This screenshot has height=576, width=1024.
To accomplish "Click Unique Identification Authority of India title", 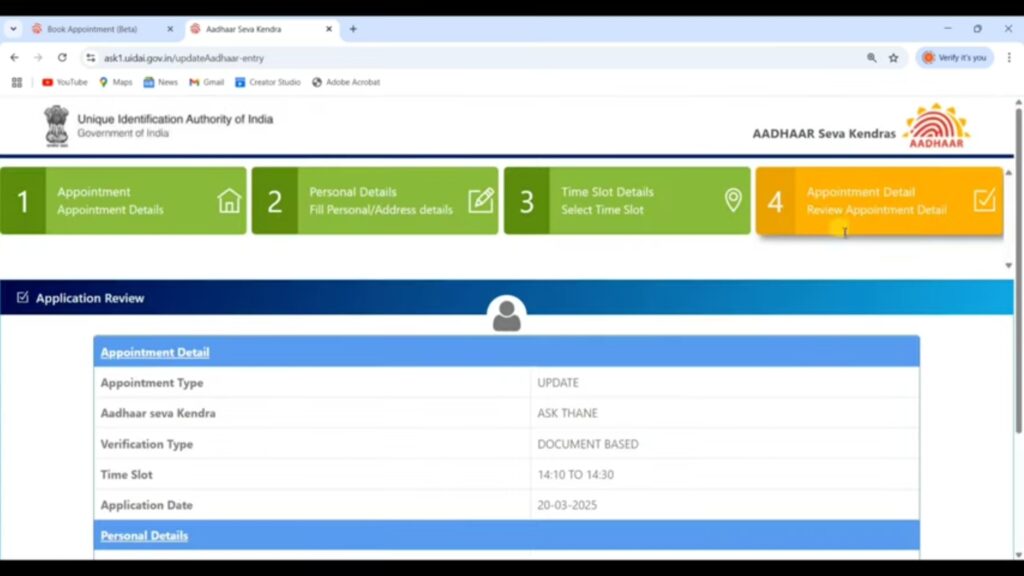I will click(175, 119).
